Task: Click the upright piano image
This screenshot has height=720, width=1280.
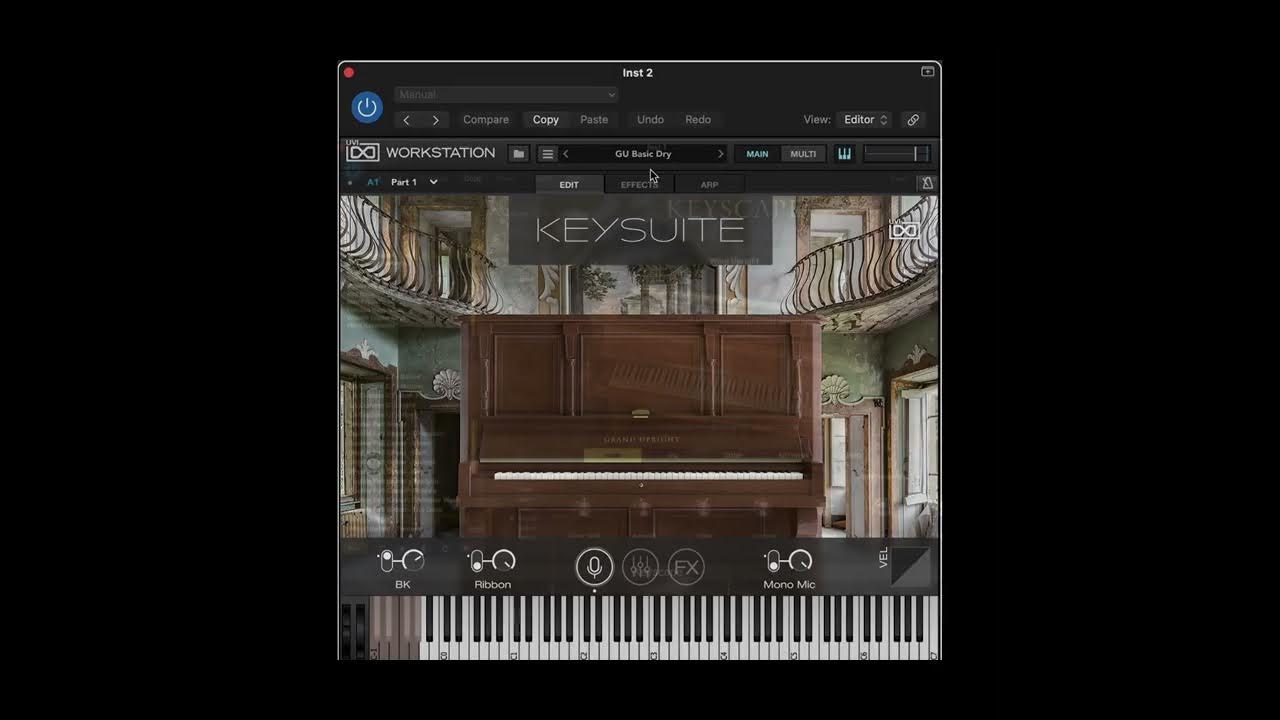Action: (x=640, y=428)
